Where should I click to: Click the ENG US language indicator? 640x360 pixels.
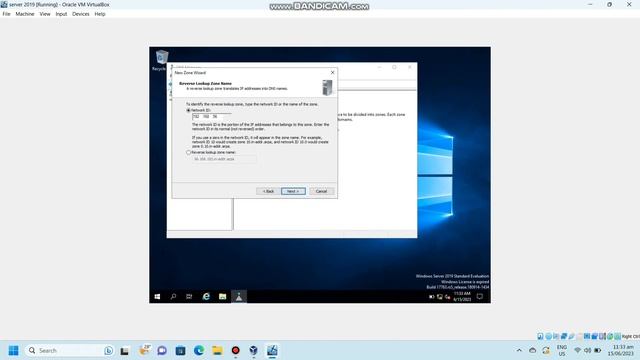pos(562,351)
